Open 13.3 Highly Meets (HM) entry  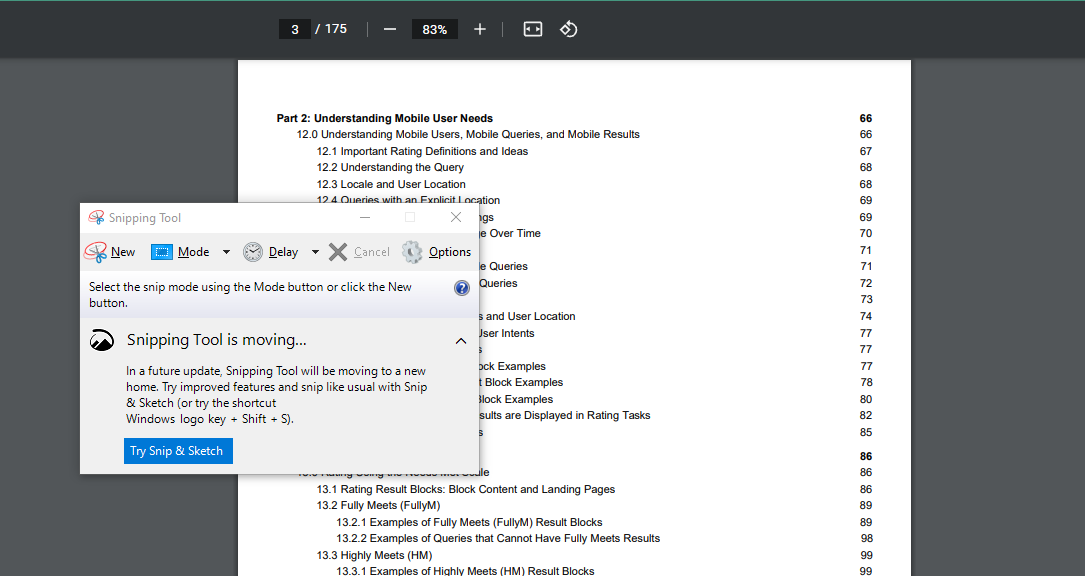[x=374, y=555]
